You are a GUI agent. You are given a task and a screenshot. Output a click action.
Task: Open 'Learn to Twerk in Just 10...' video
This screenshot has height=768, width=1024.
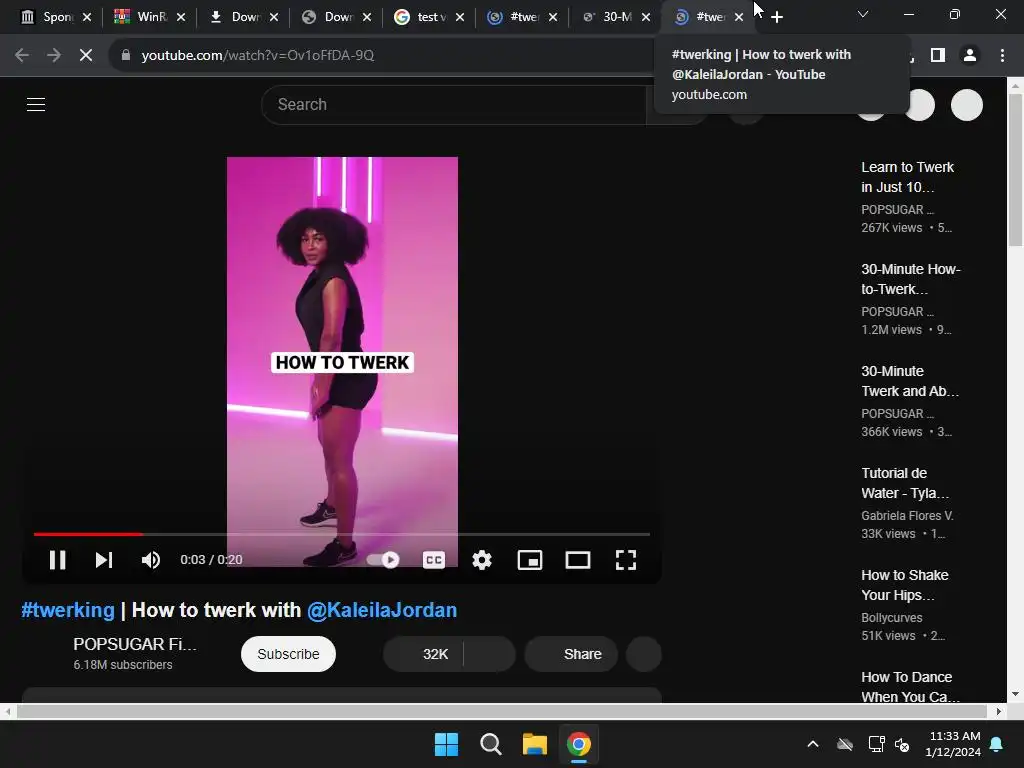pos(907,177)
